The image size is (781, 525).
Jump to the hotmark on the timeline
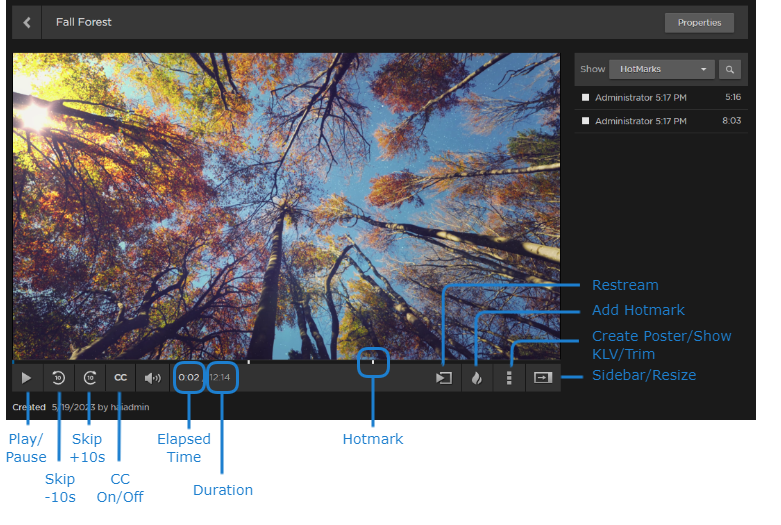(373, 361)
